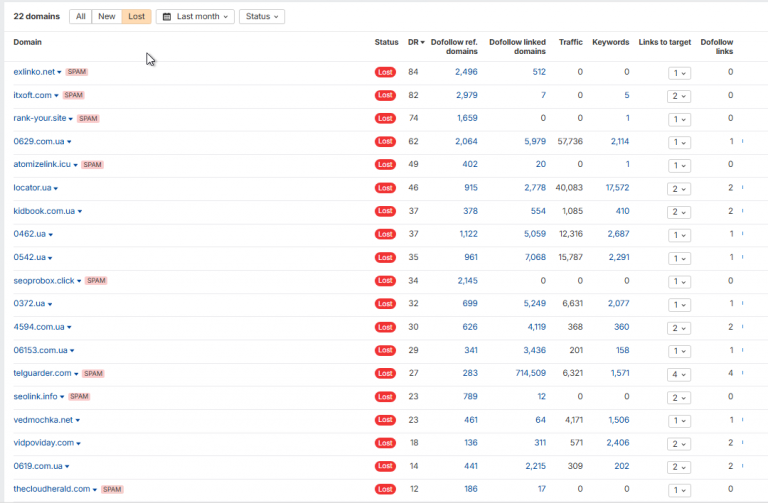Click the SPAM badge next to exlinko.net
Viewport: 768px width, 503px height.
pyautogui.click(x=77, y=72)
